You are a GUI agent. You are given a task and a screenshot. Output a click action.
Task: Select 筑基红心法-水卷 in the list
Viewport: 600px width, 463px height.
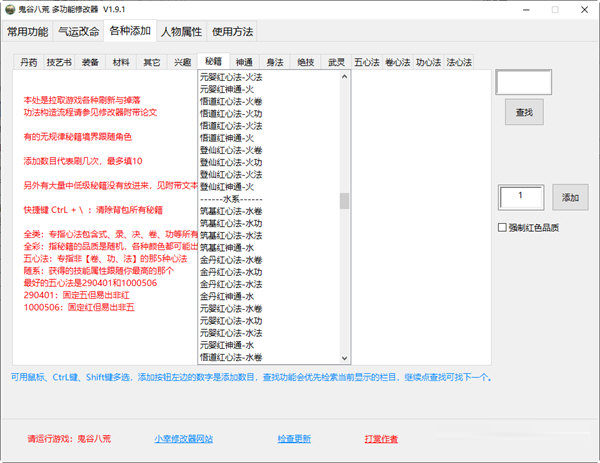[x=230, y=211]
